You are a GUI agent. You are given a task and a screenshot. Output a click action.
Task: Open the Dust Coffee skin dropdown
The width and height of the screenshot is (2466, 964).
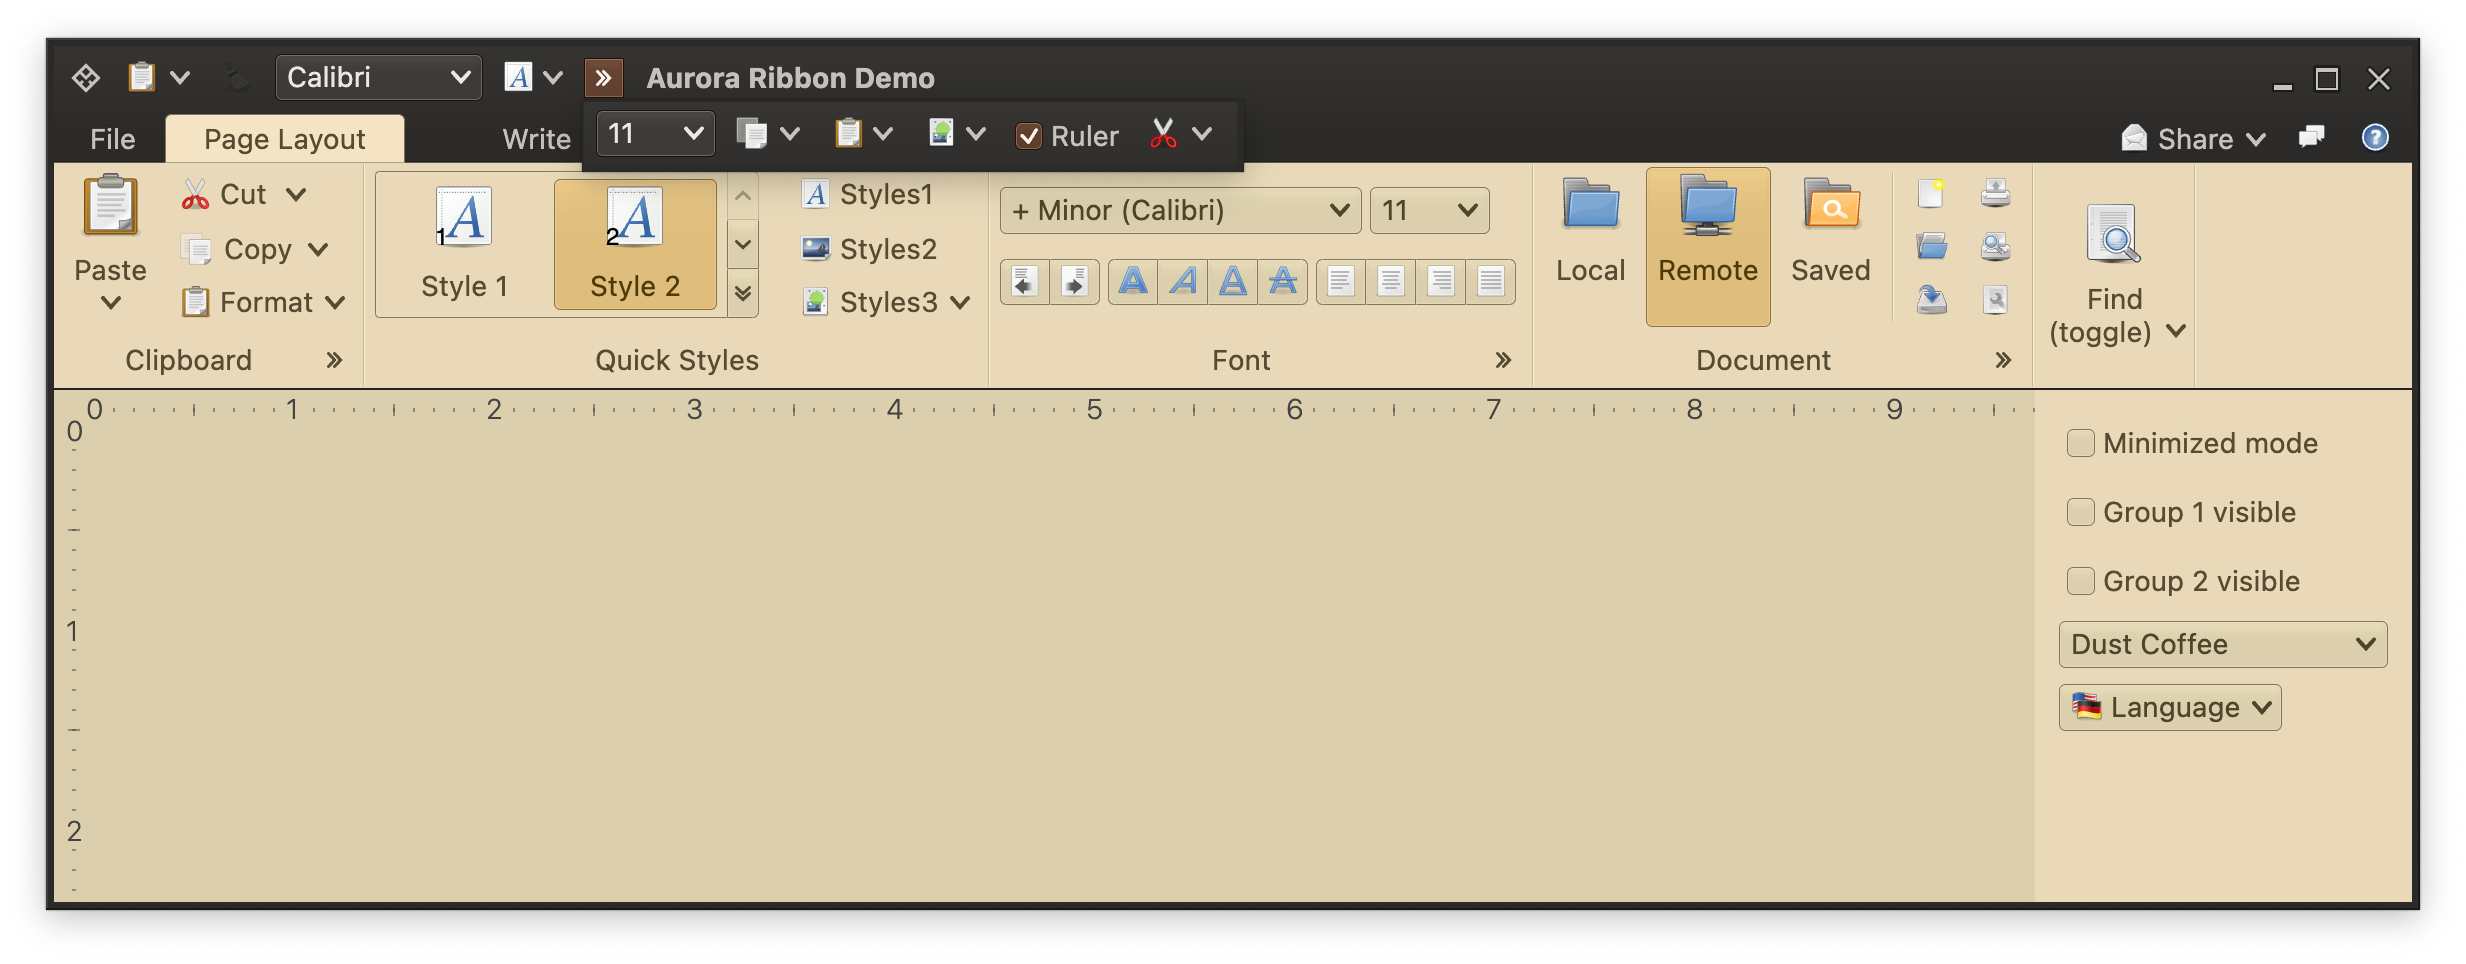point(2223,644)
